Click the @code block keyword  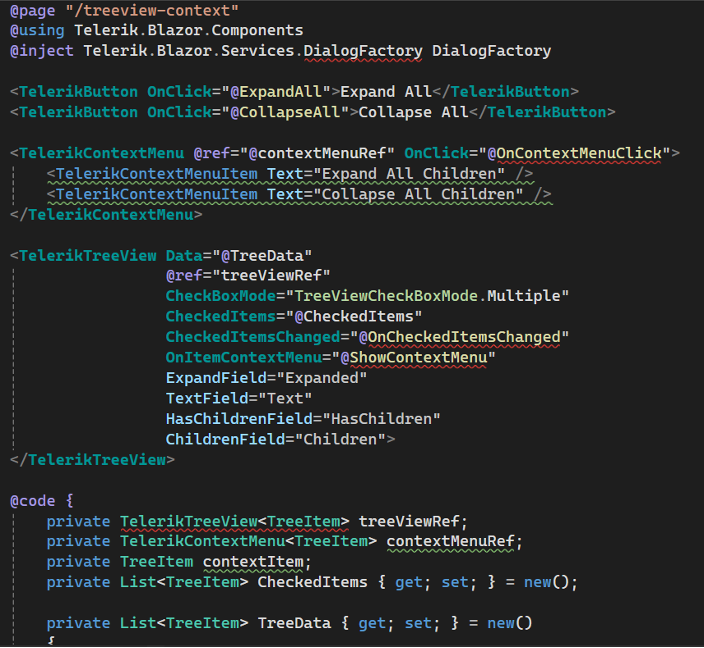pos(32,501)
